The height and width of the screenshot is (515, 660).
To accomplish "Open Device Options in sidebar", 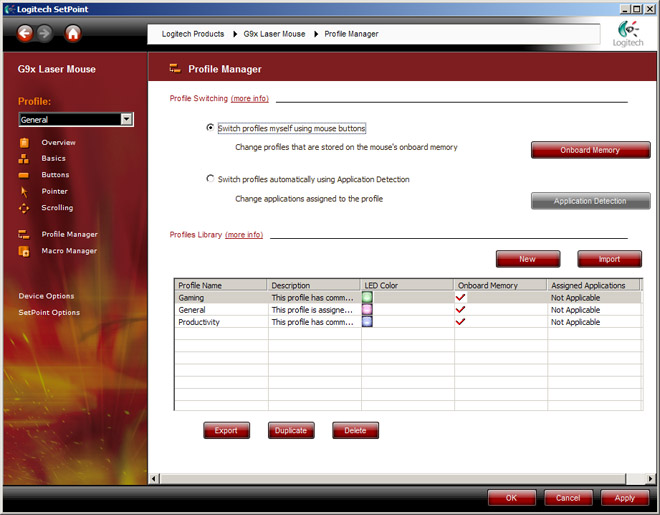I will coord(46,296).
